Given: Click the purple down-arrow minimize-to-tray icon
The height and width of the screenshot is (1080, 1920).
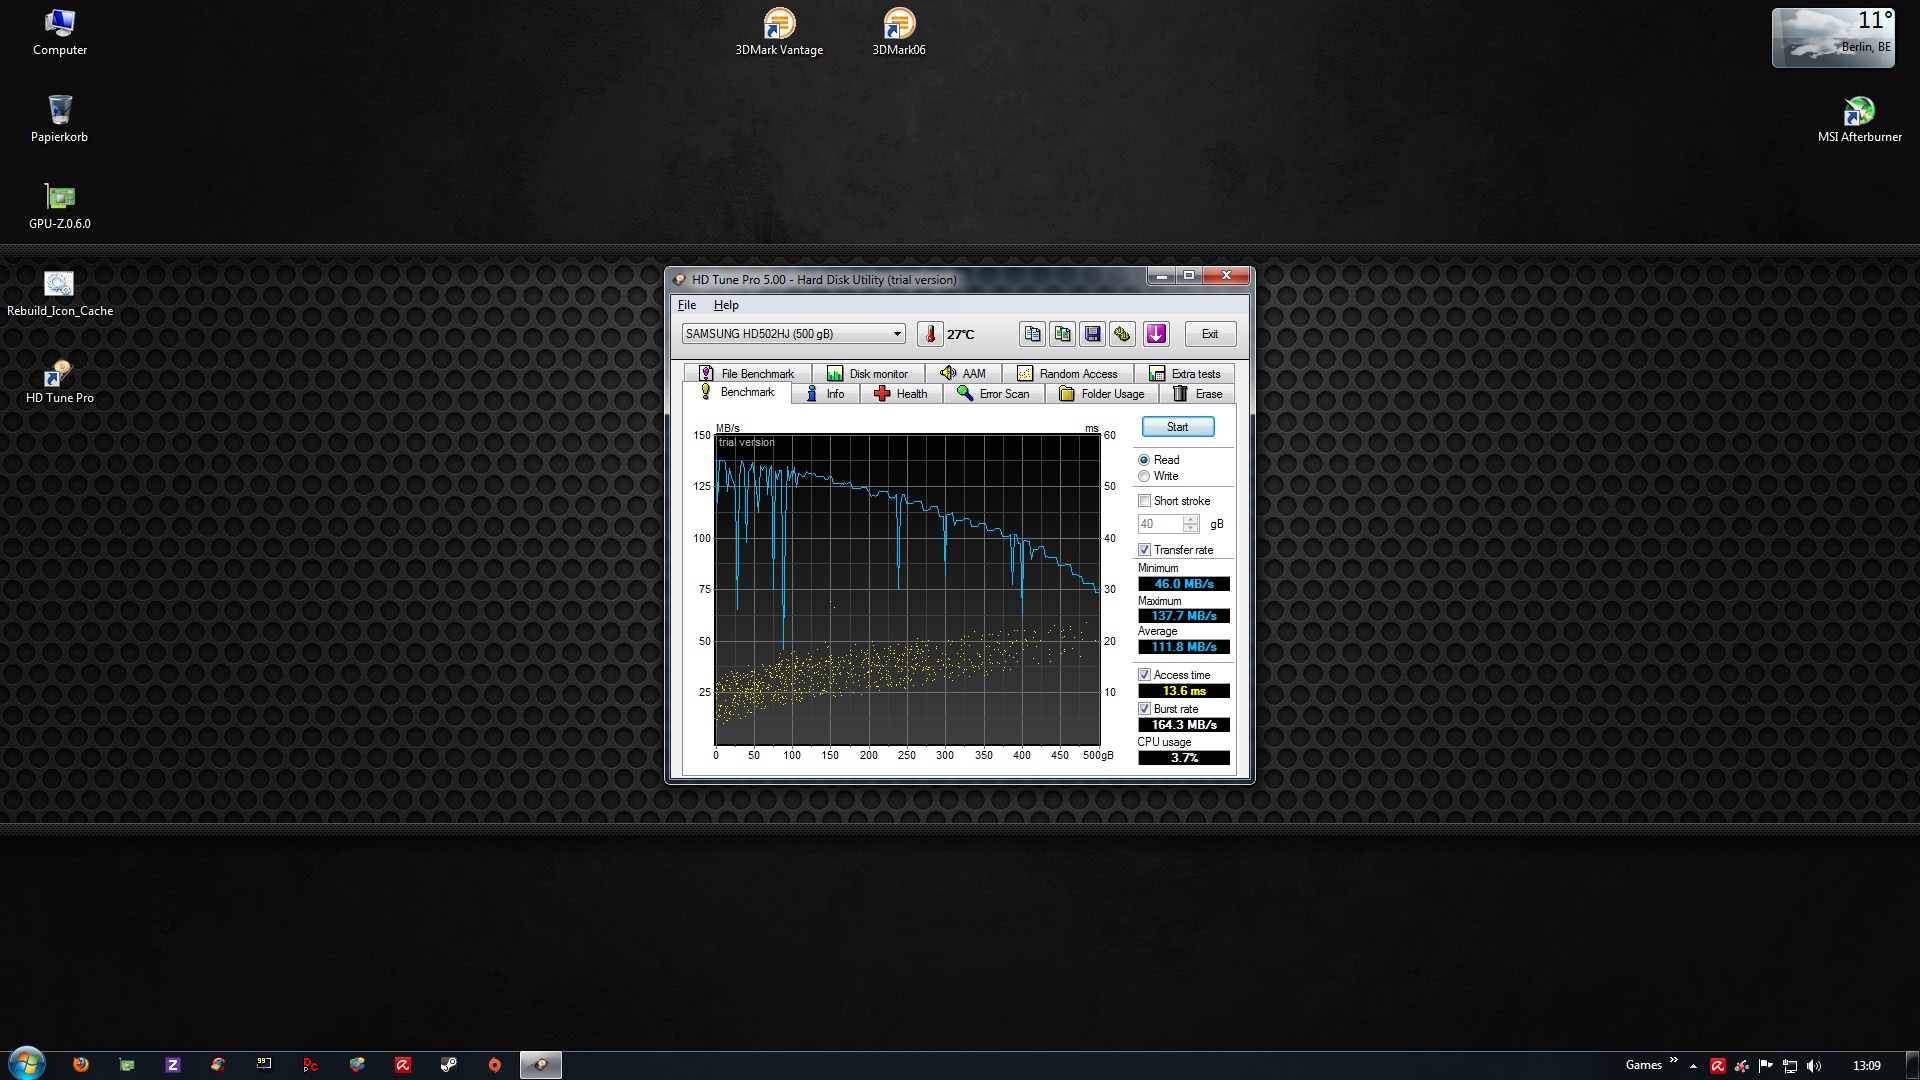Looking at the screenshot, I should (1156, 334).
